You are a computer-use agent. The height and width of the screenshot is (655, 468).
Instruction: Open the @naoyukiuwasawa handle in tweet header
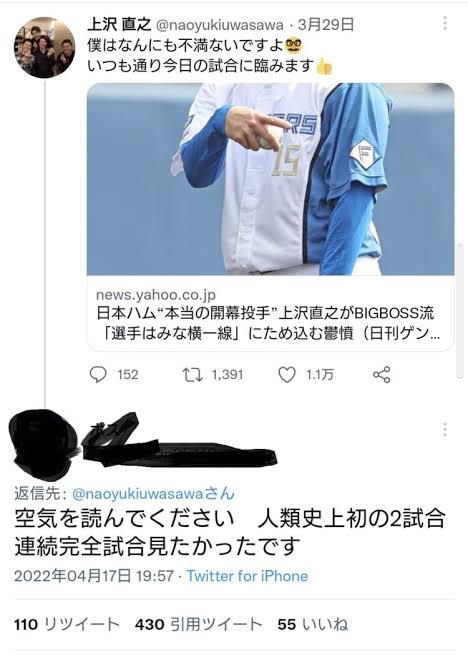point(220,25)
